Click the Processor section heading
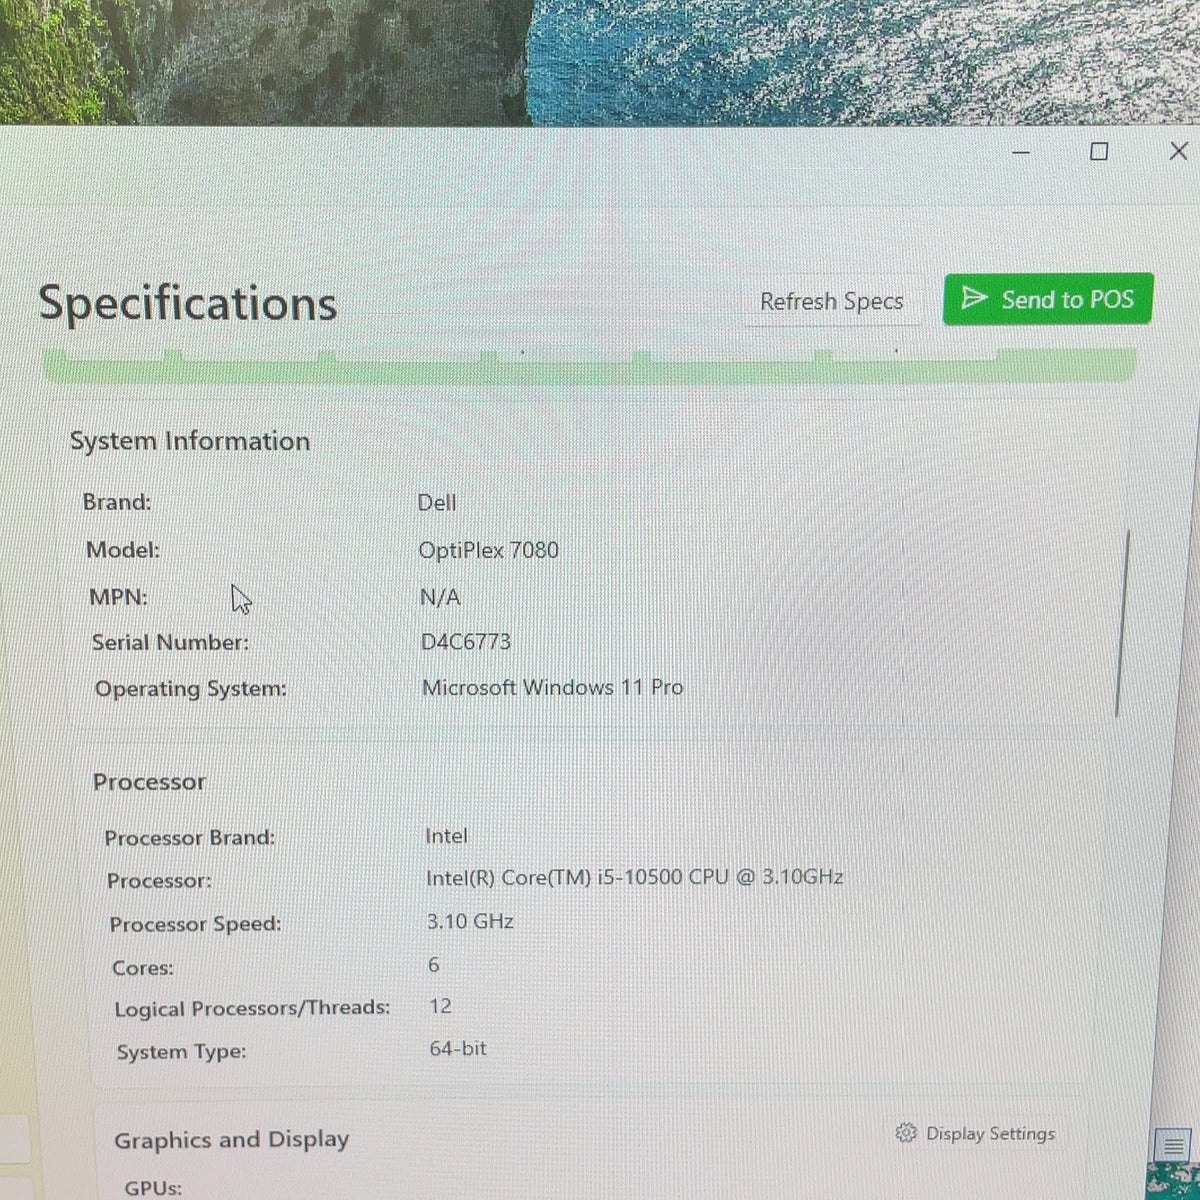 149,782
